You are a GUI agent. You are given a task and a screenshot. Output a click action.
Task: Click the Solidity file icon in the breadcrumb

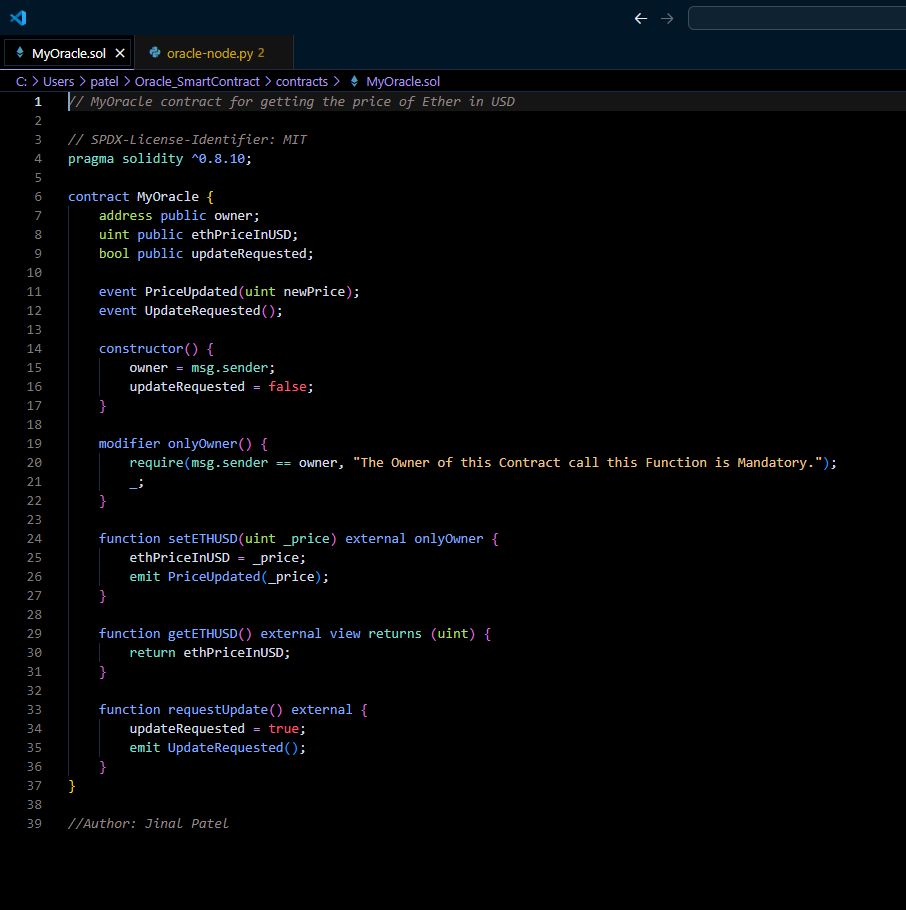(x=354, y=81)
